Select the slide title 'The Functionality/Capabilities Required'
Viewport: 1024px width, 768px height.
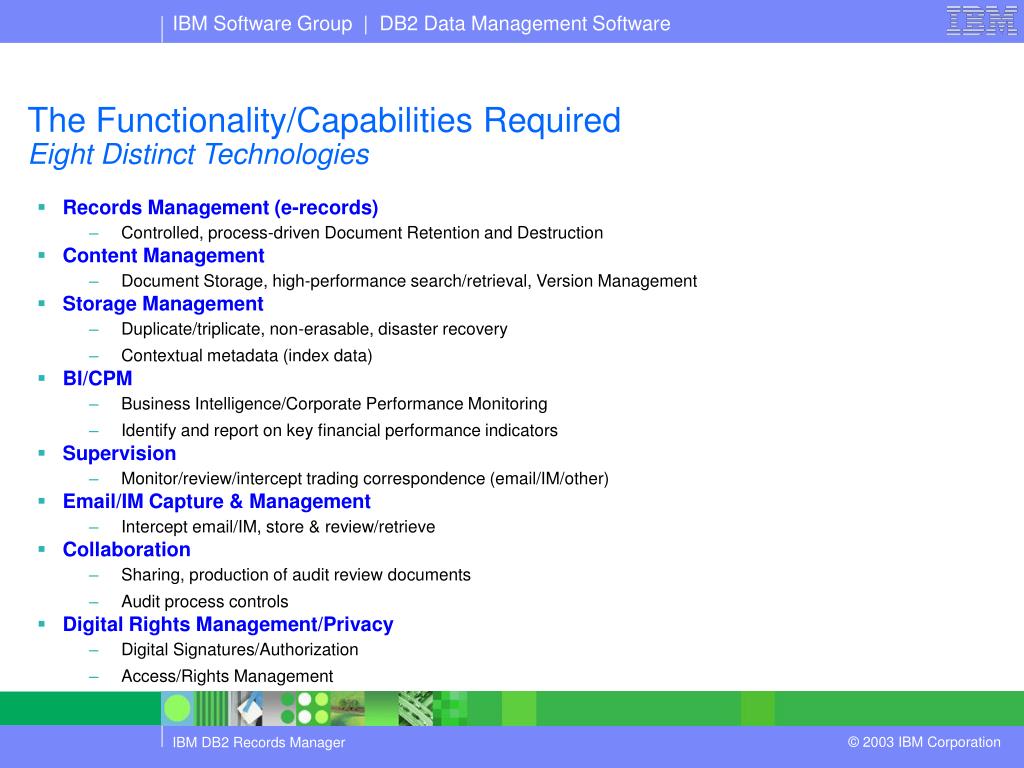click(x=324, y=121)
